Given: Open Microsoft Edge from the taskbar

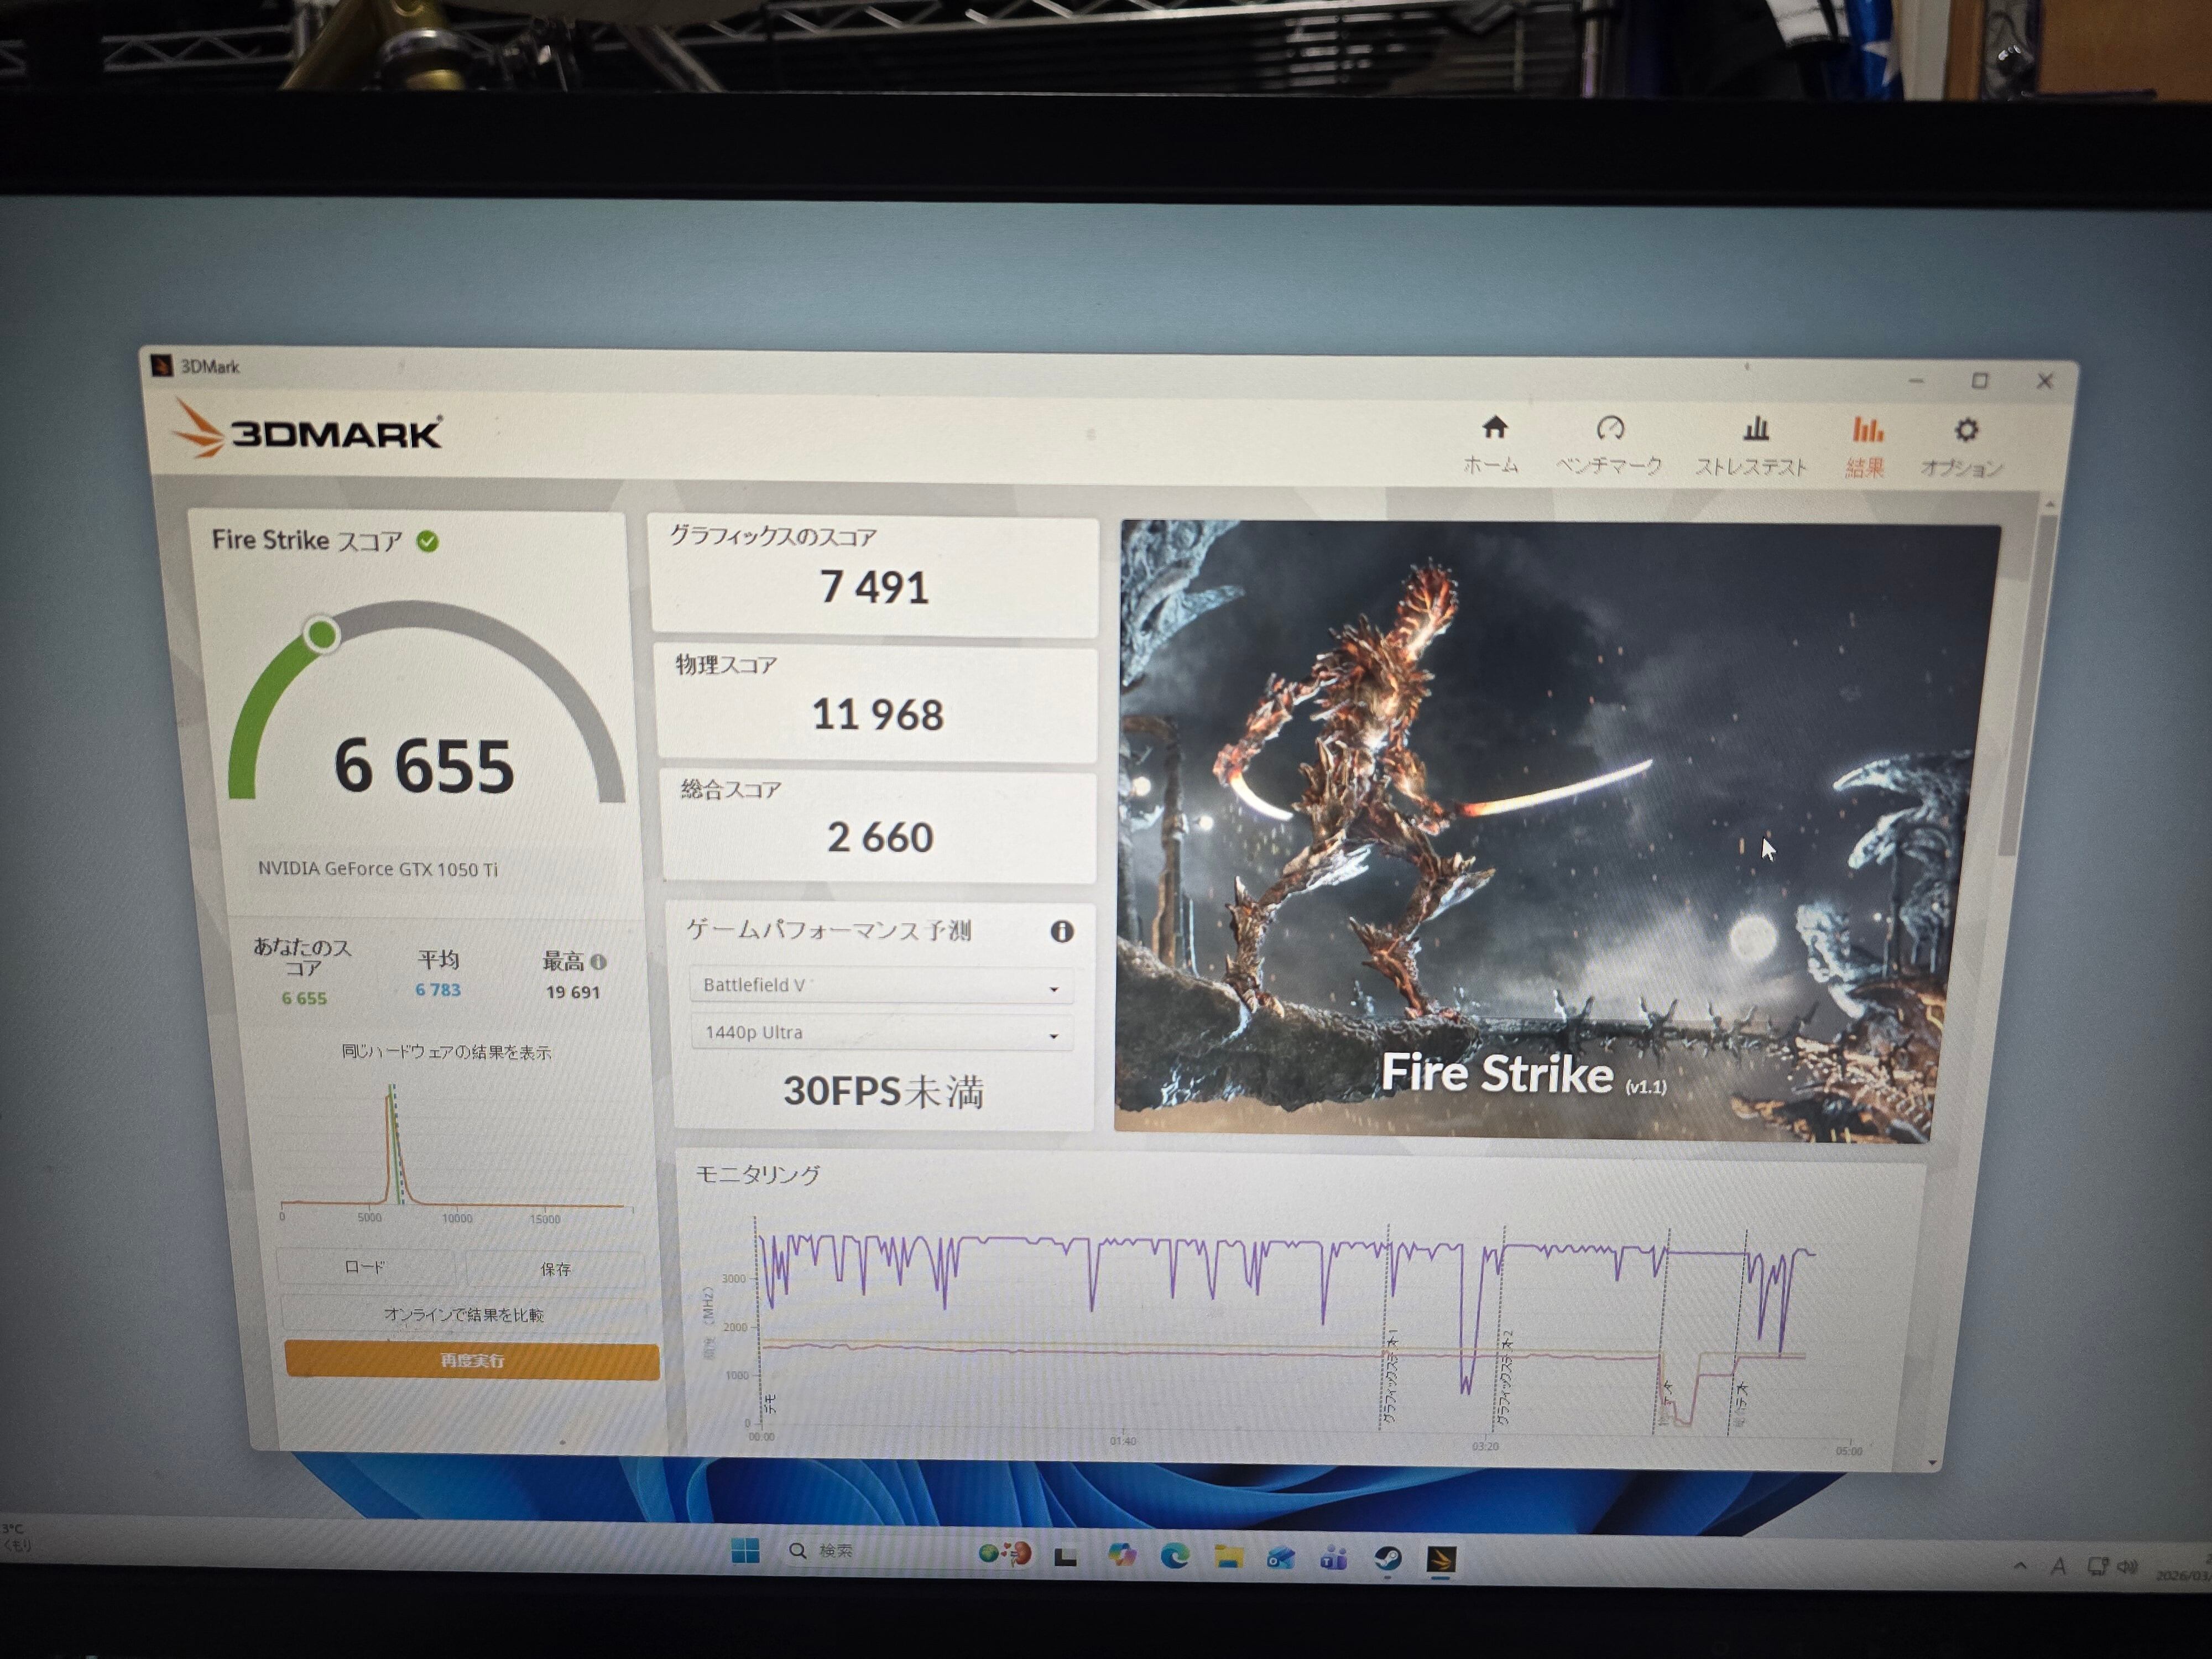Looking at the screenshot, I should tap(1174, 1556).
